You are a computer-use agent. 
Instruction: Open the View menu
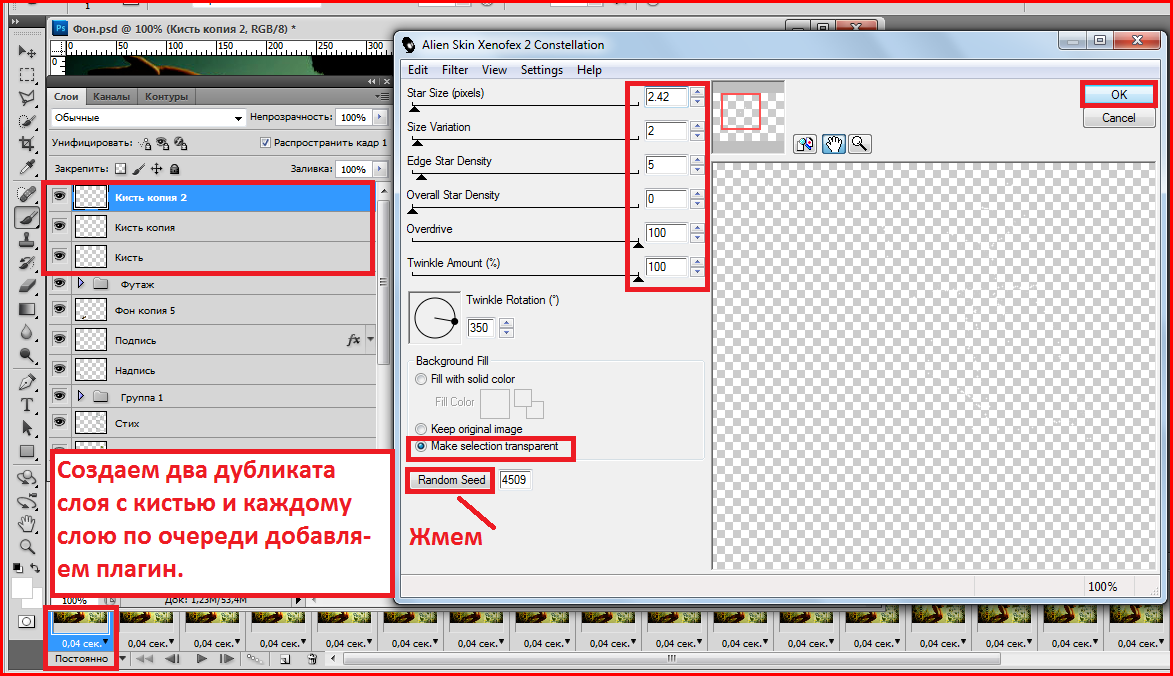tap(494, 70)
